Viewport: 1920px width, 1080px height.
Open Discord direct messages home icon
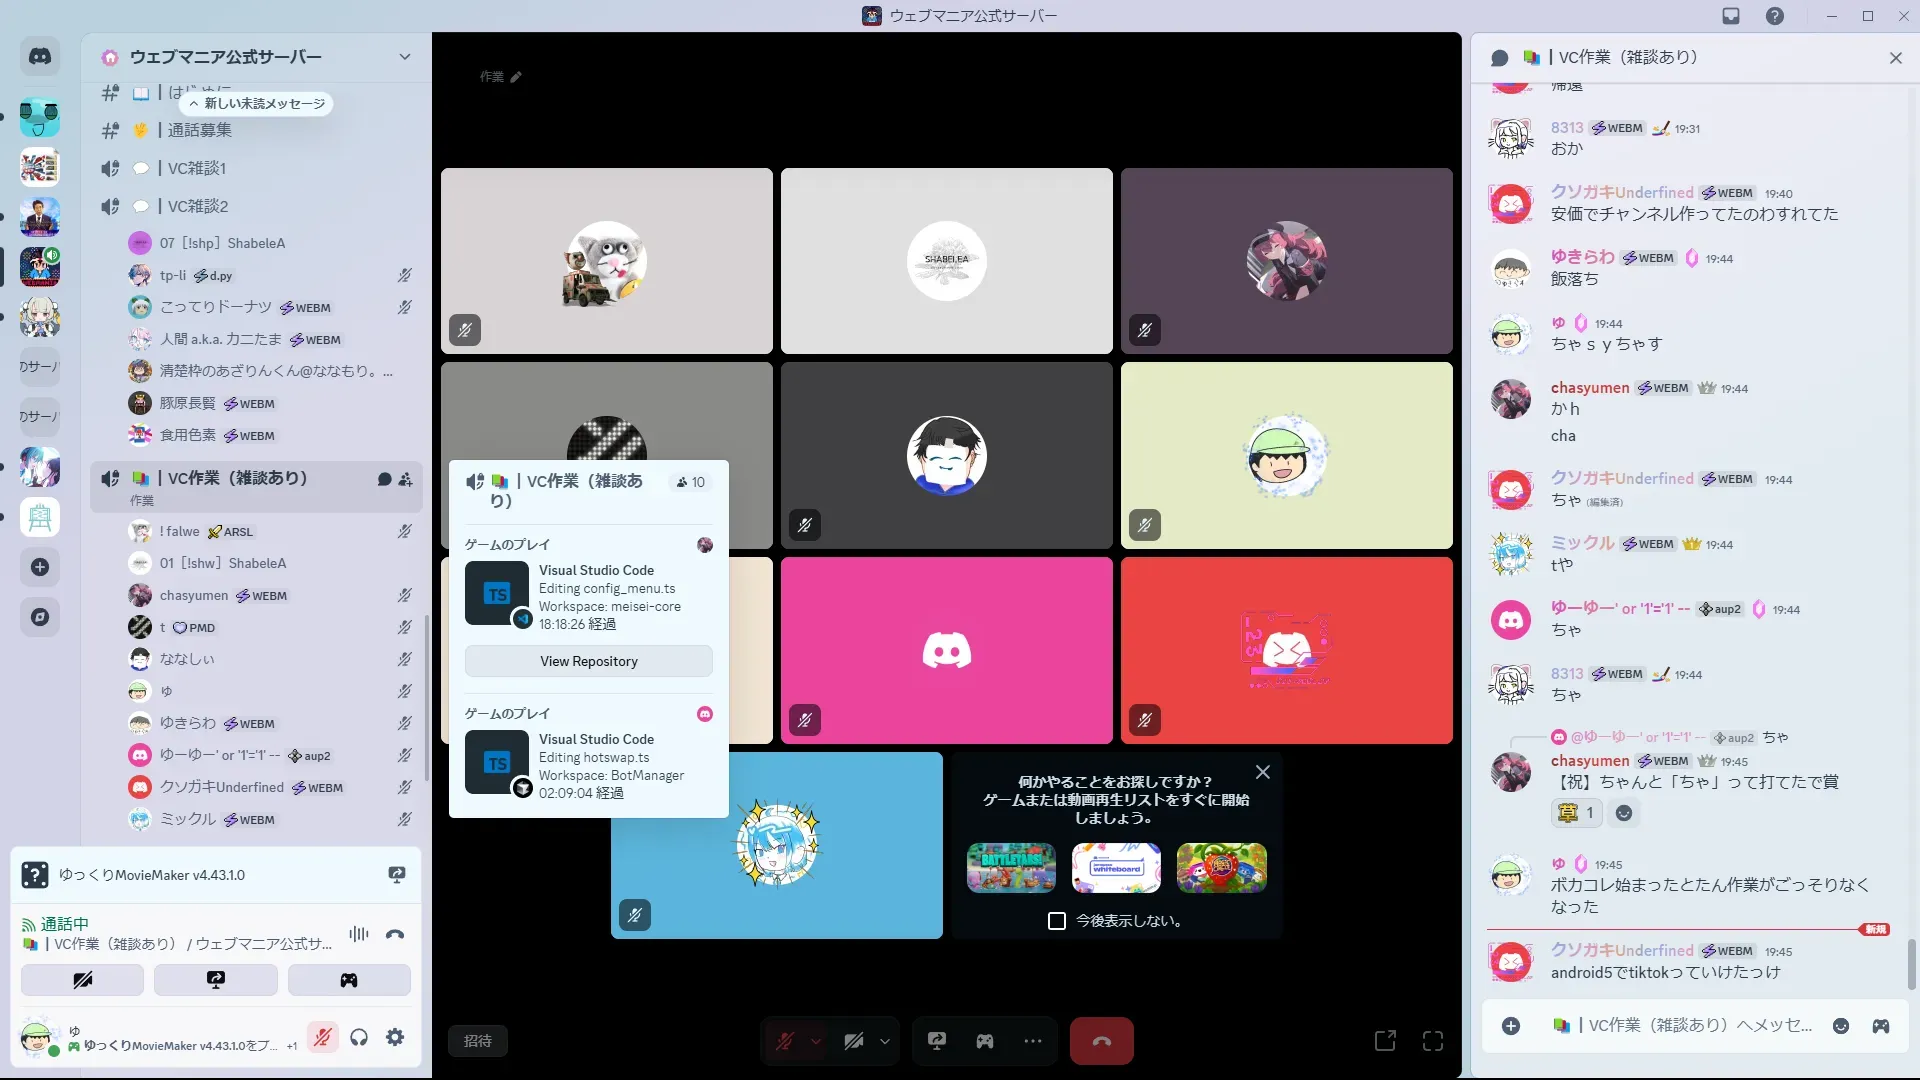40,57
